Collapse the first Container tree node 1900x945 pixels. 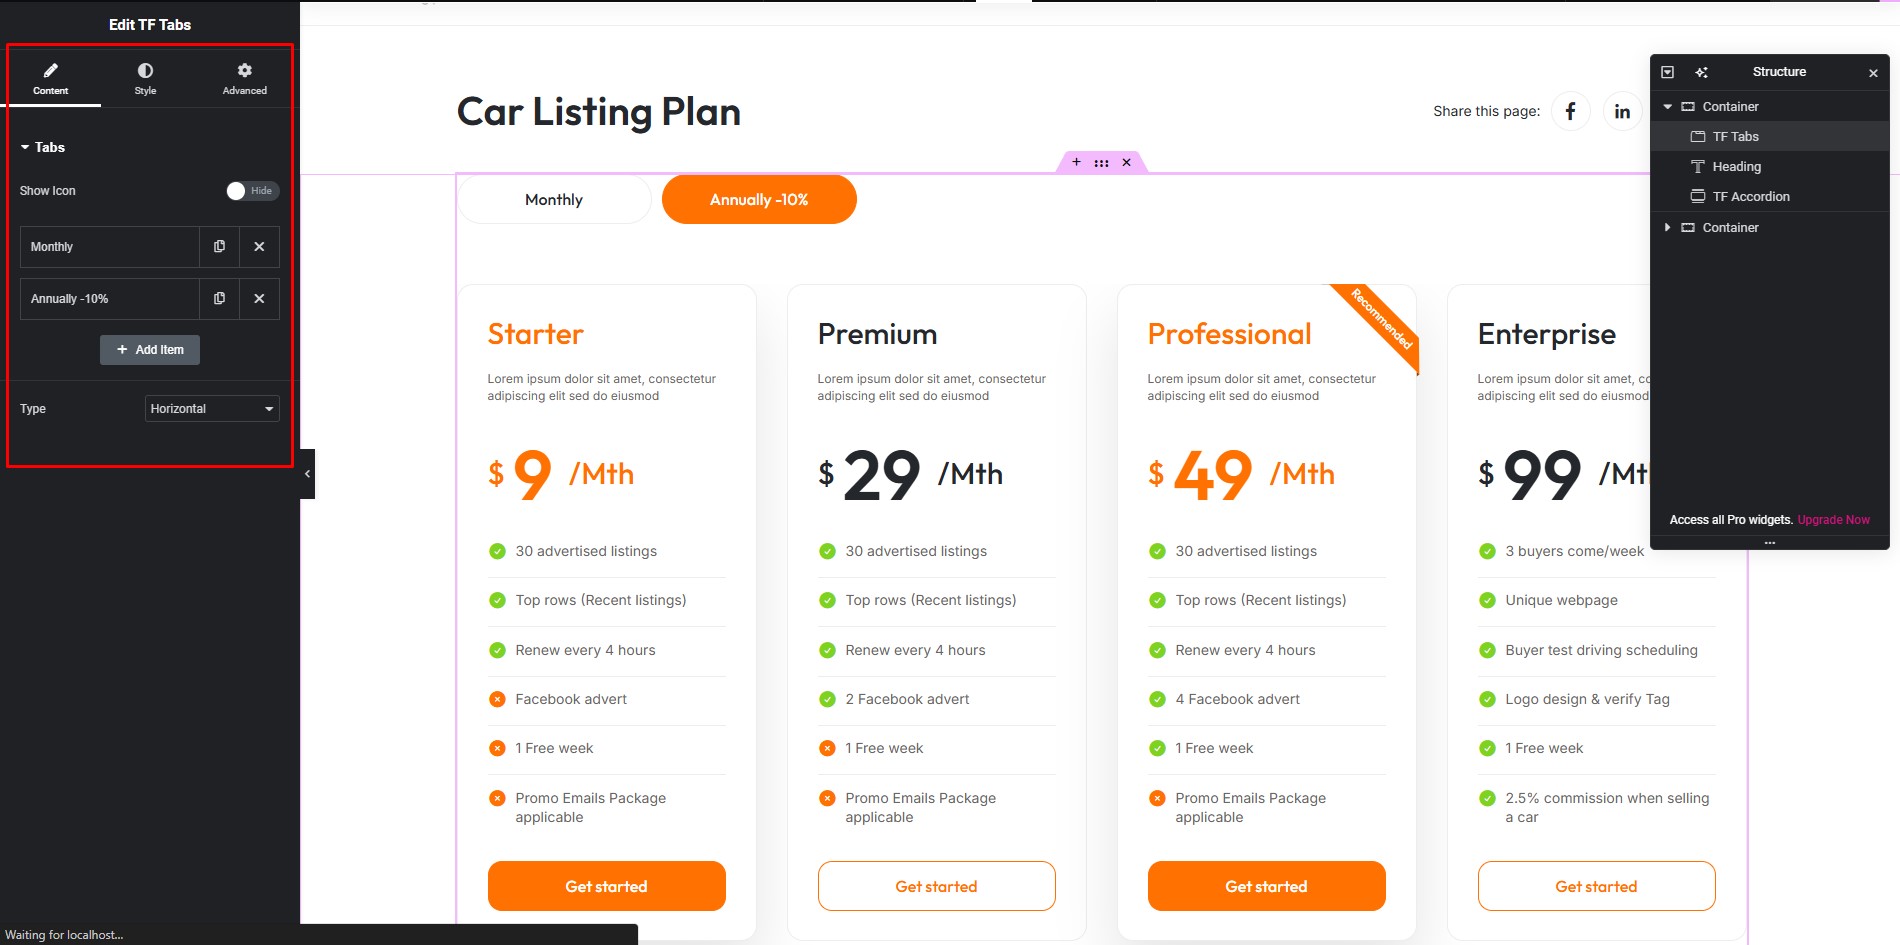(1667, 106)
